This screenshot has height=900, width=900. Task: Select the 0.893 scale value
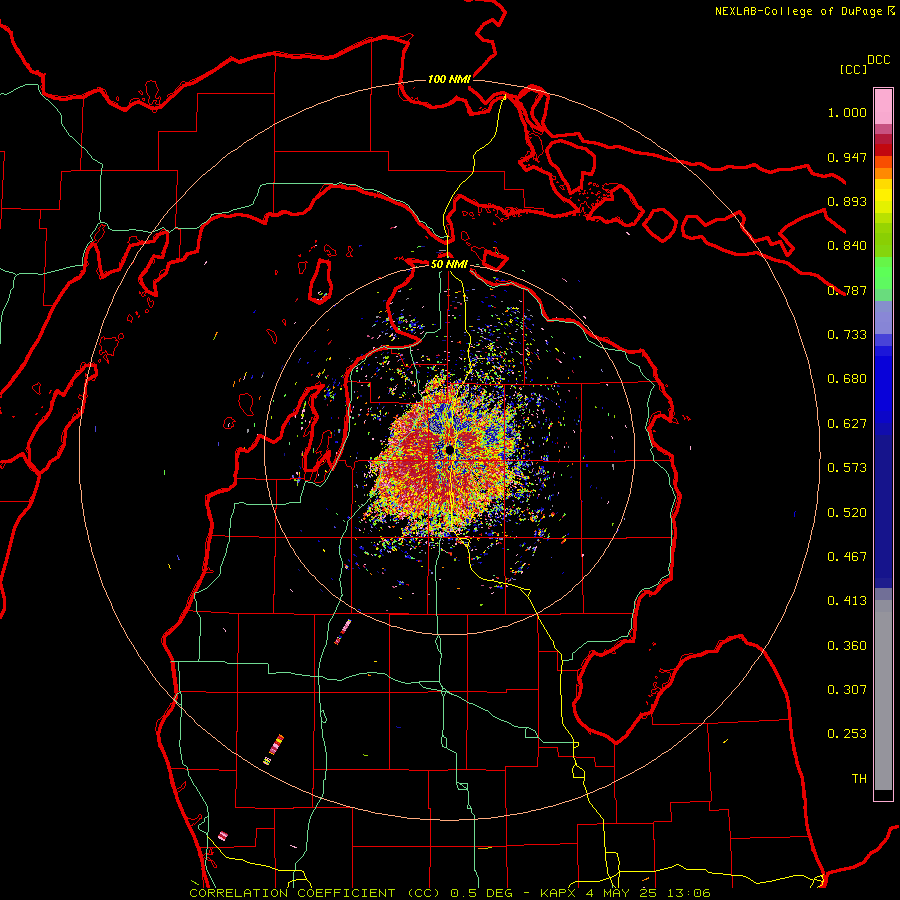(847, 201)
